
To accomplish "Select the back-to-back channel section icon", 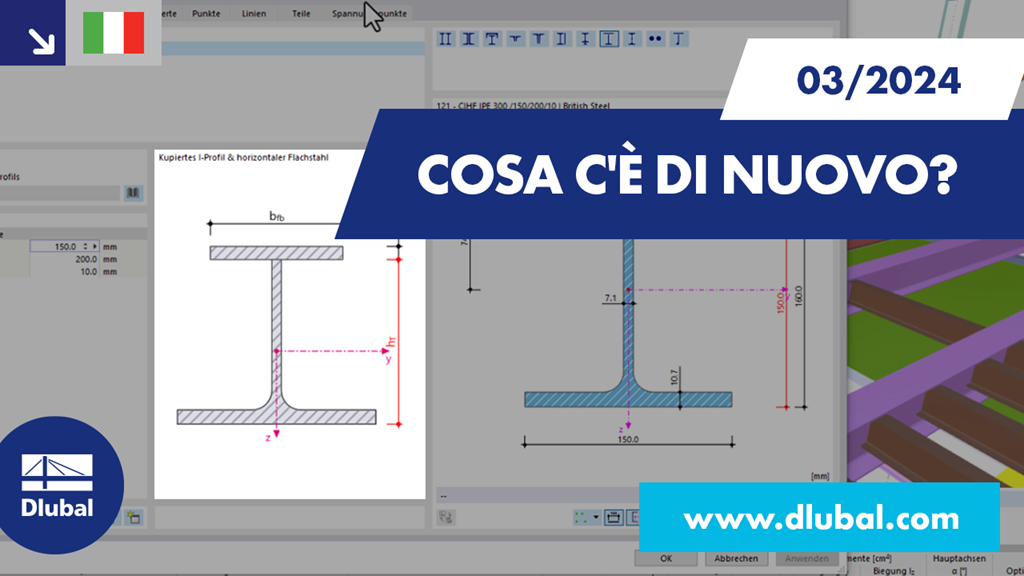I will point(468,39).
